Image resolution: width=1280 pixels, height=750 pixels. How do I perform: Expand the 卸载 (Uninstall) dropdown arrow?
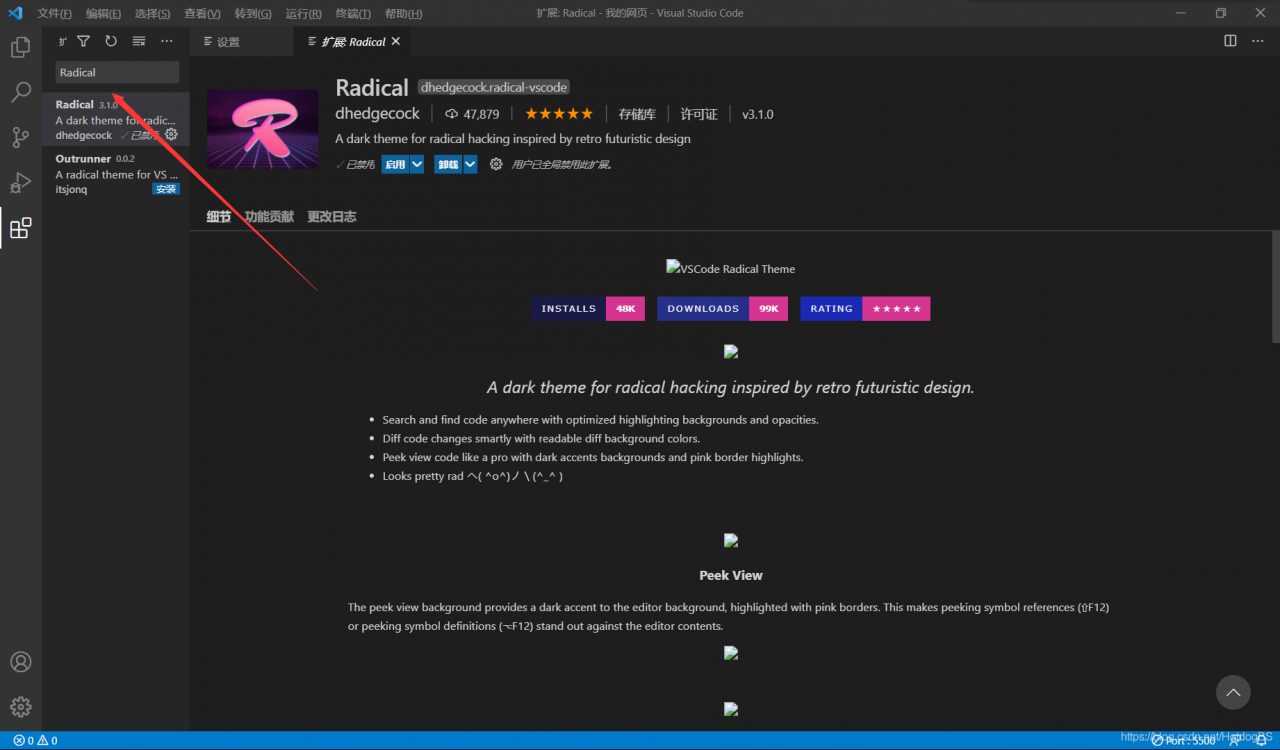tap(470, 164)
